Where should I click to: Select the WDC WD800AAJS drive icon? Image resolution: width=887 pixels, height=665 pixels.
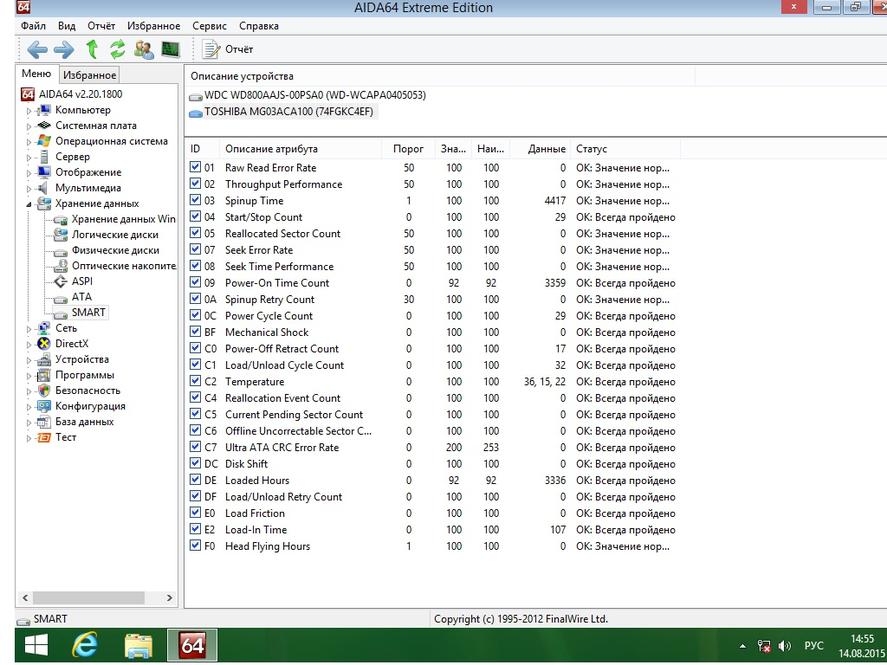coord(196,97)
